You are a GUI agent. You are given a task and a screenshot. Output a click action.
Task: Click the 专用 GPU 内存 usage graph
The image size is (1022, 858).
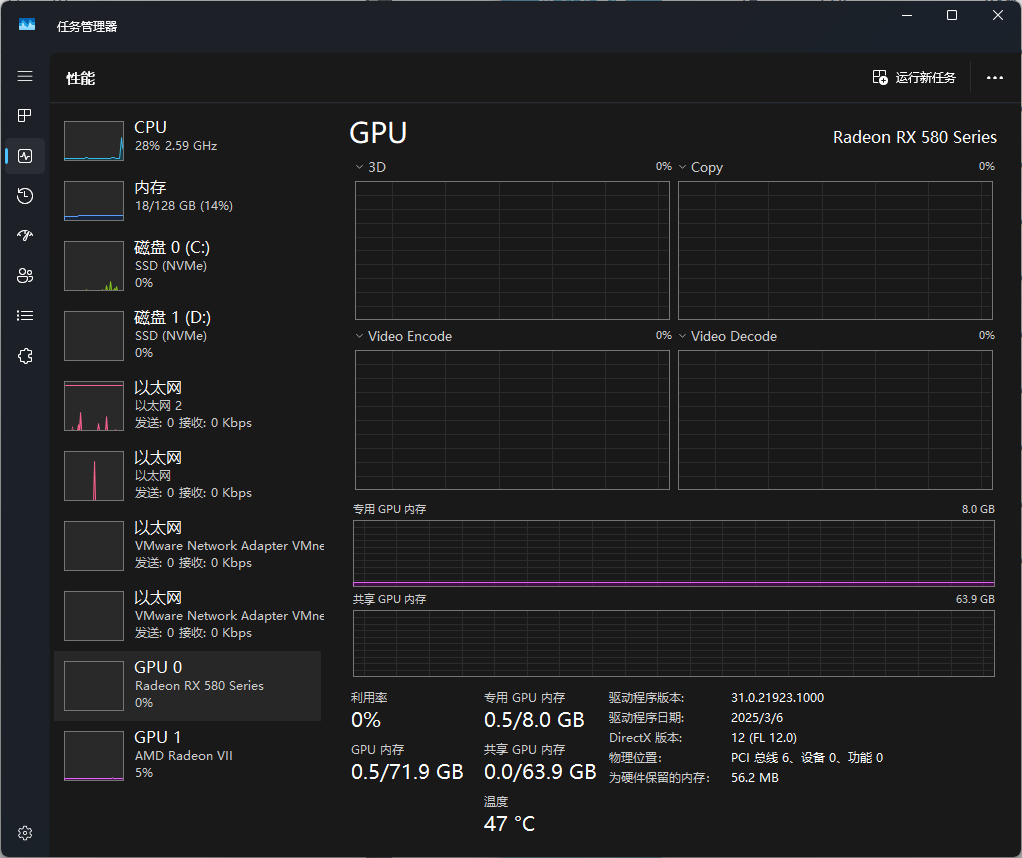click(x=673, y=553)
